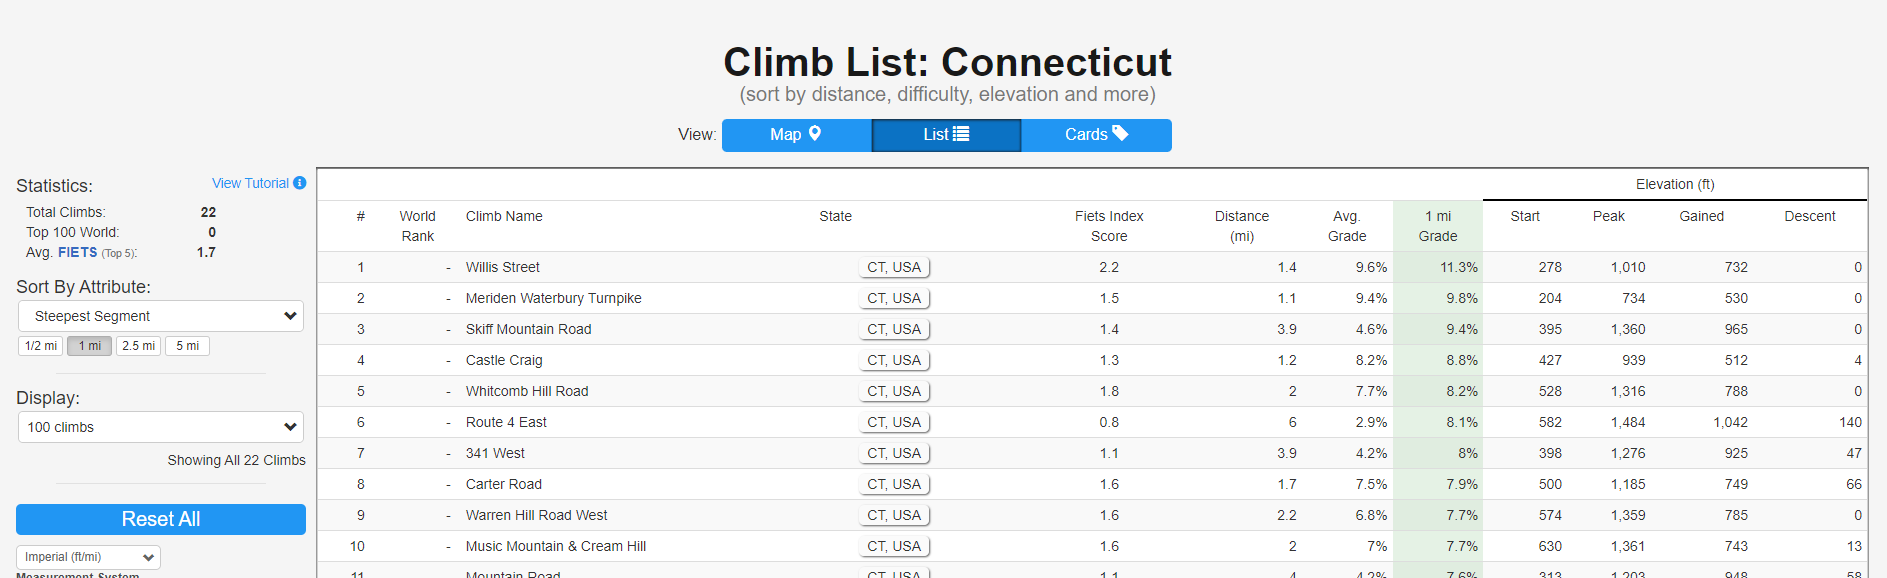Open the Steepest Segment sort dropdown
Screen dimensions: 1887x578
click(161, 316)
